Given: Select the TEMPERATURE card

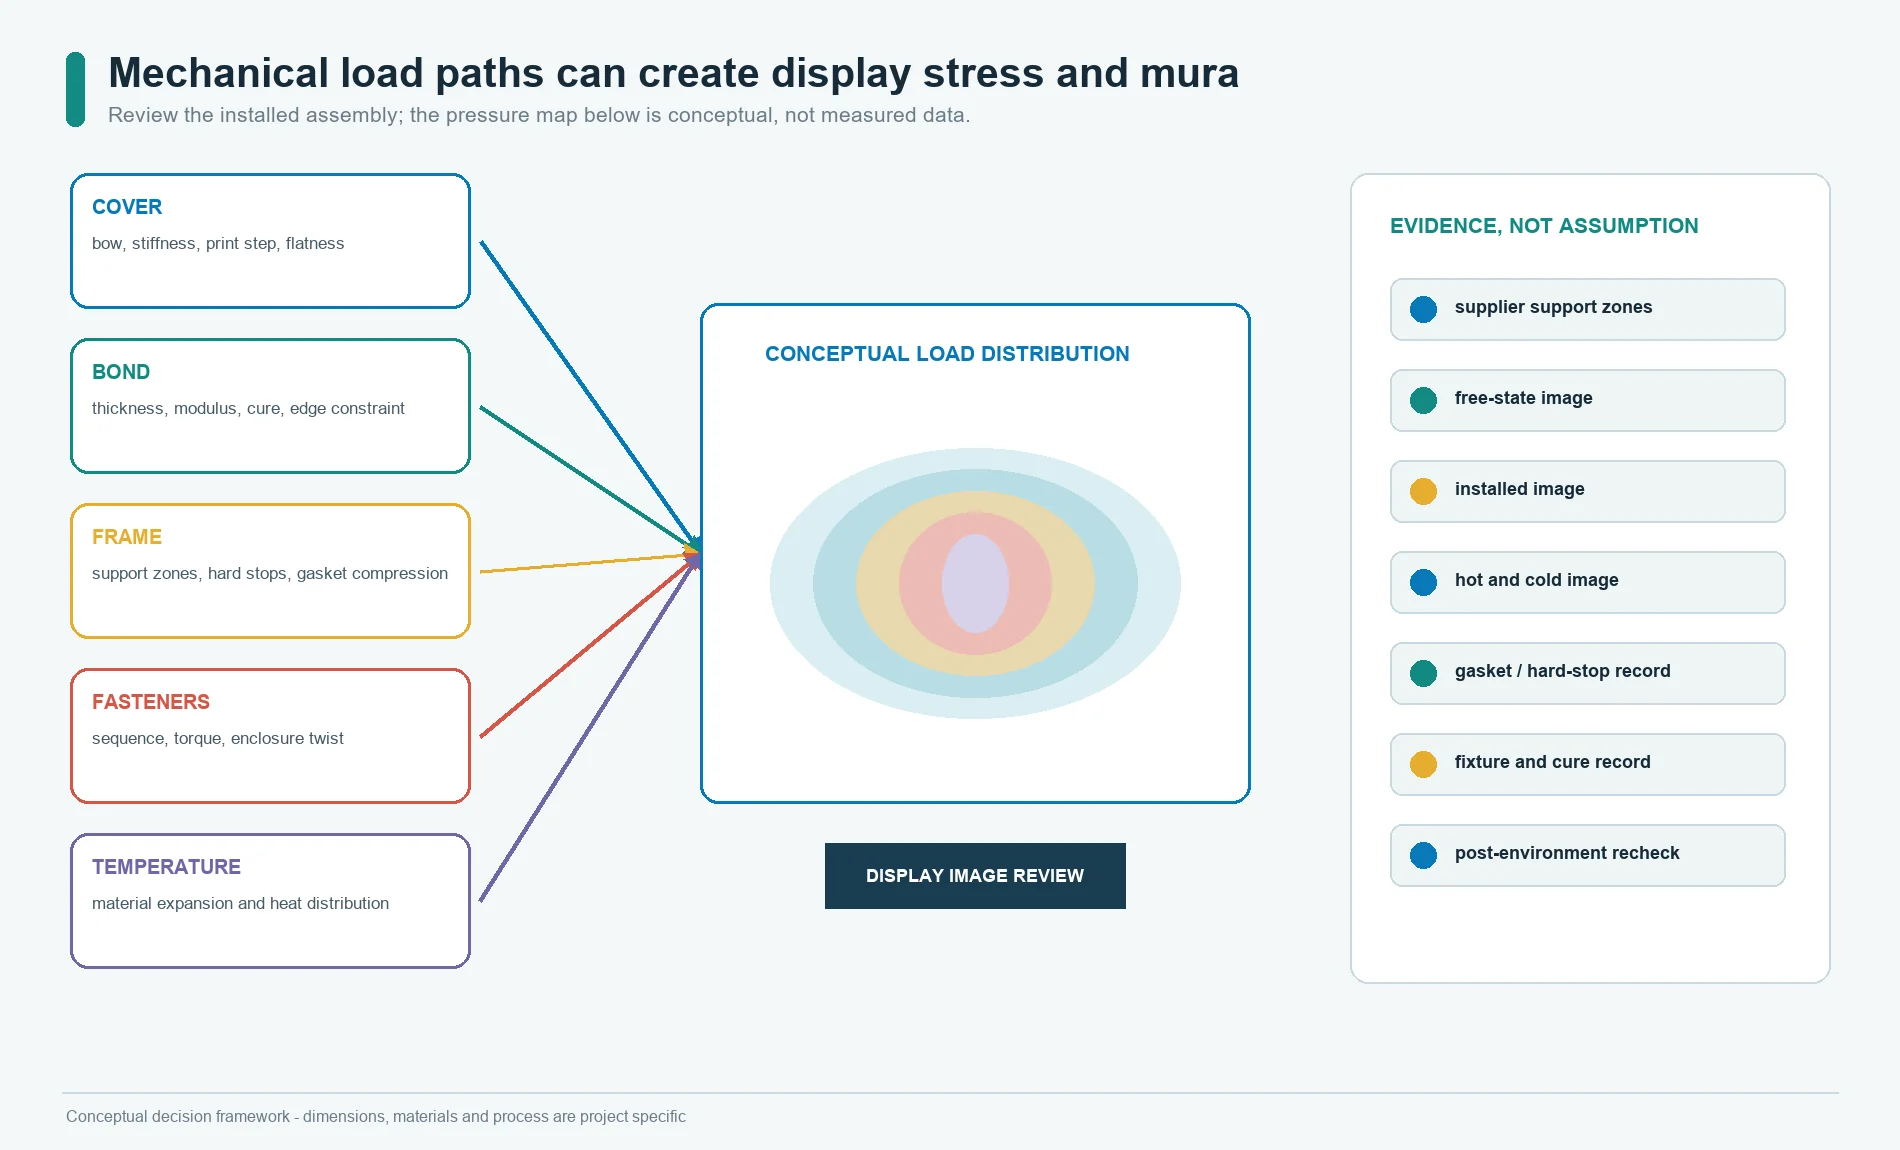Looking at the screenshot, I should point(270,901).
